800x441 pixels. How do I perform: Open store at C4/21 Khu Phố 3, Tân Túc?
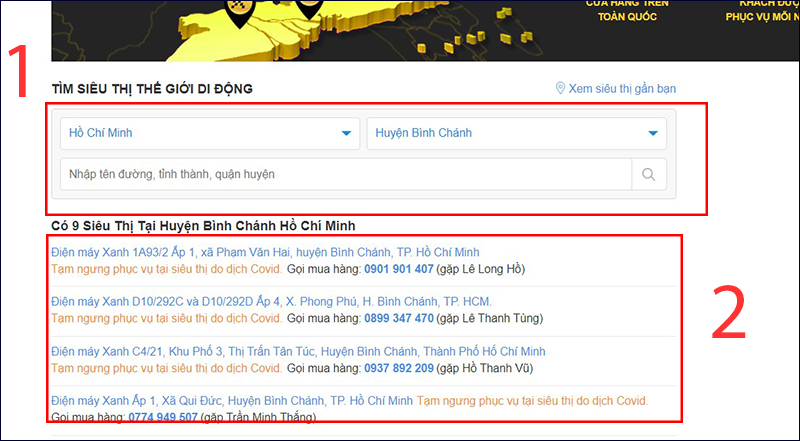coord(298,351)
